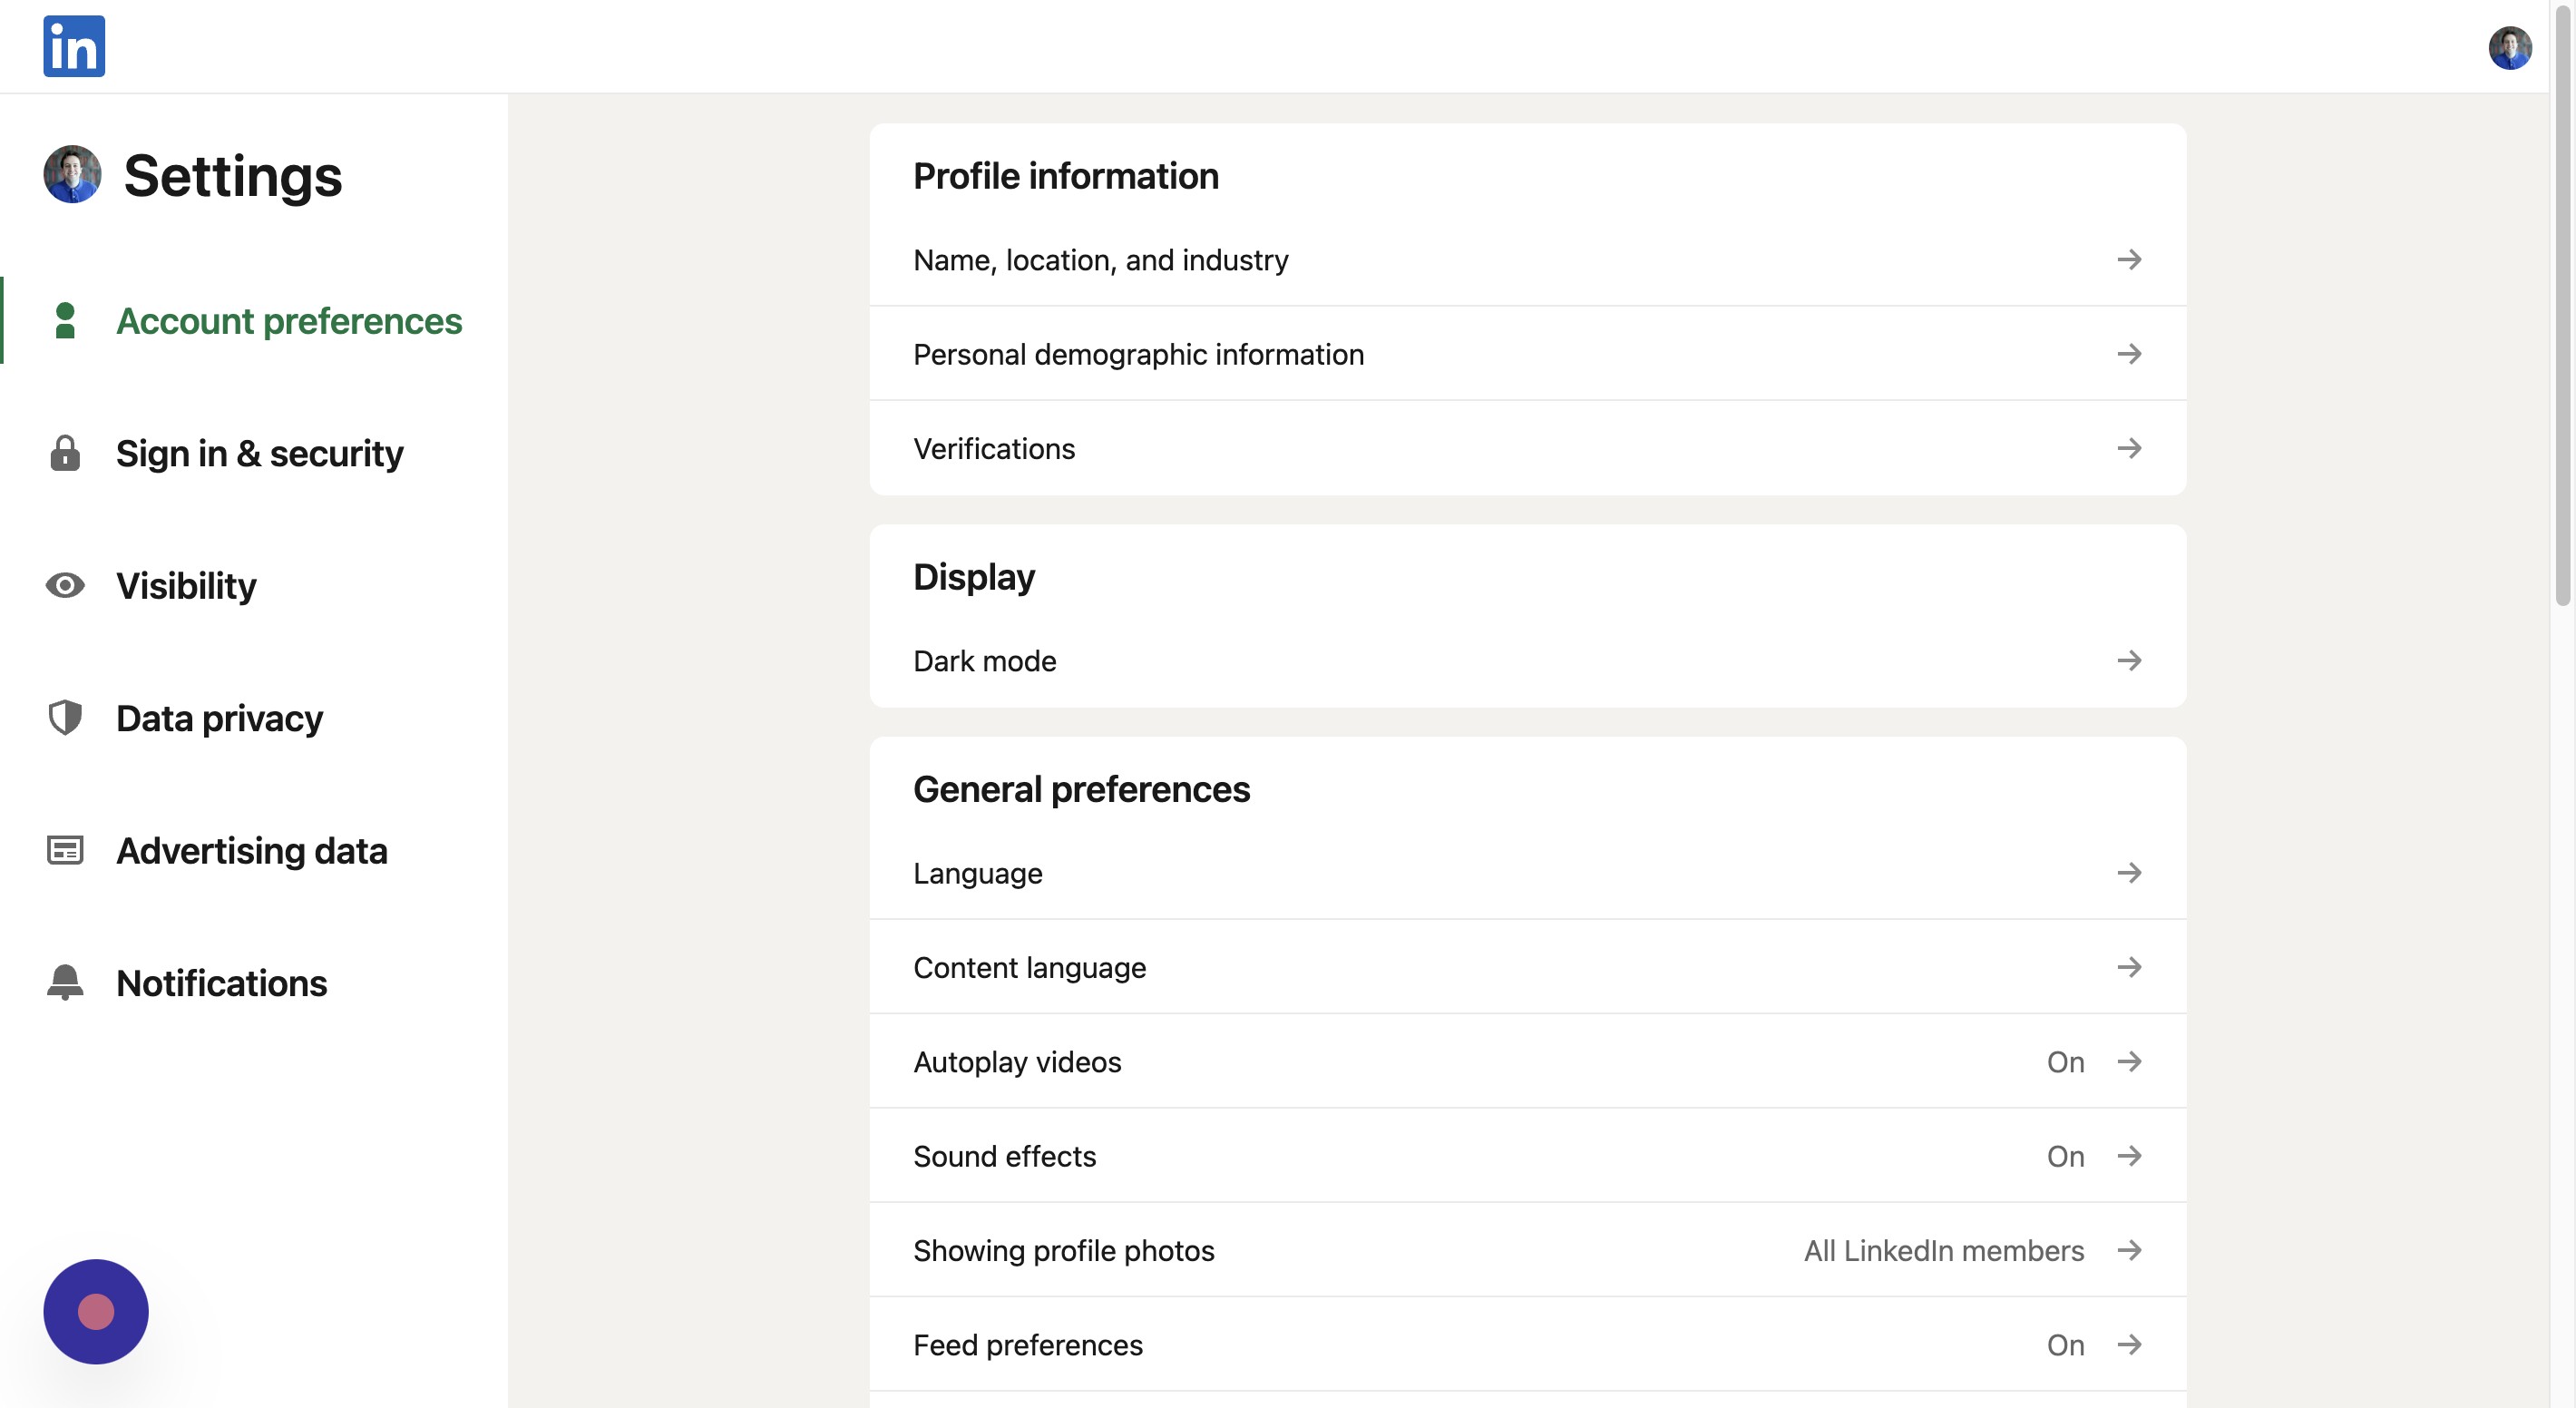Screen dimensions: 2576x1408
Task: Open profile avatar menu in top-right corner
Action: point(2509,47)
